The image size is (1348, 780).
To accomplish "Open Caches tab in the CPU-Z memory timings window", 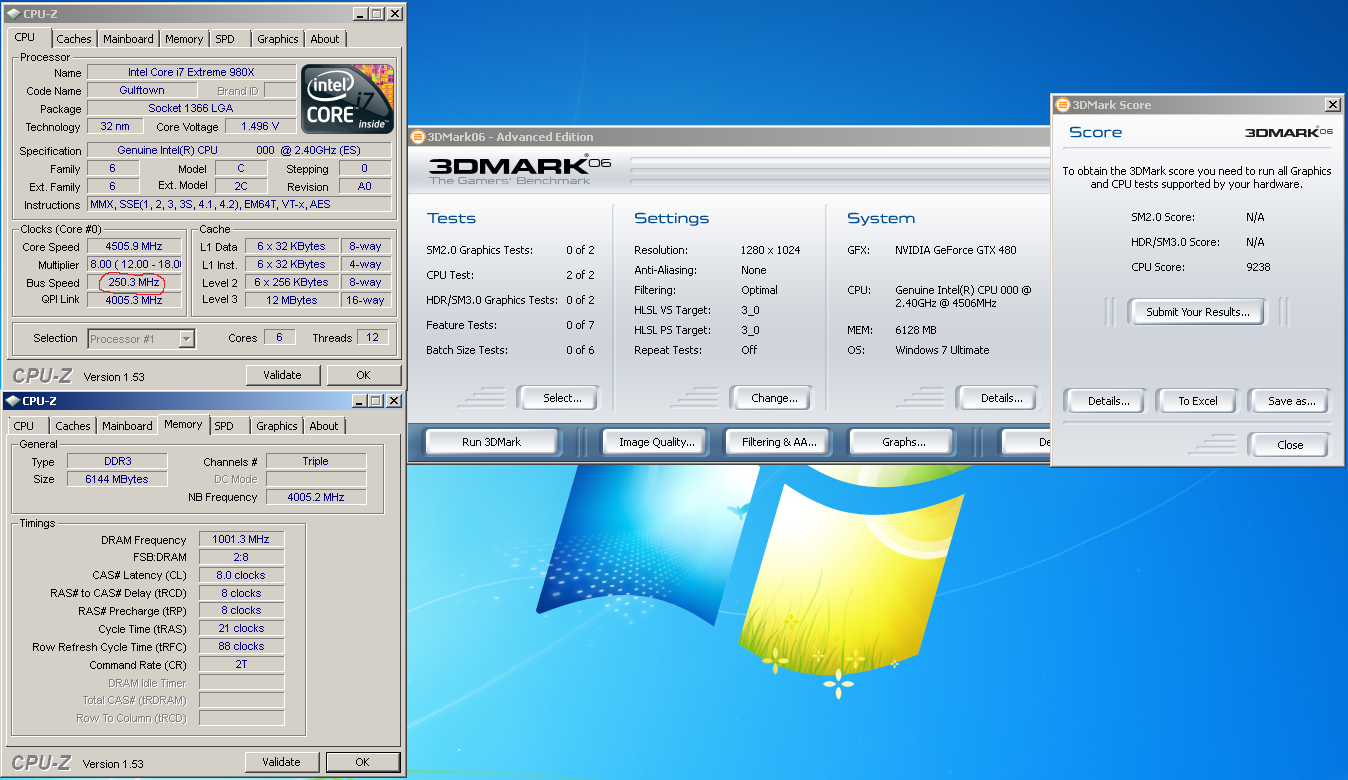I will [x=73, y=426].
